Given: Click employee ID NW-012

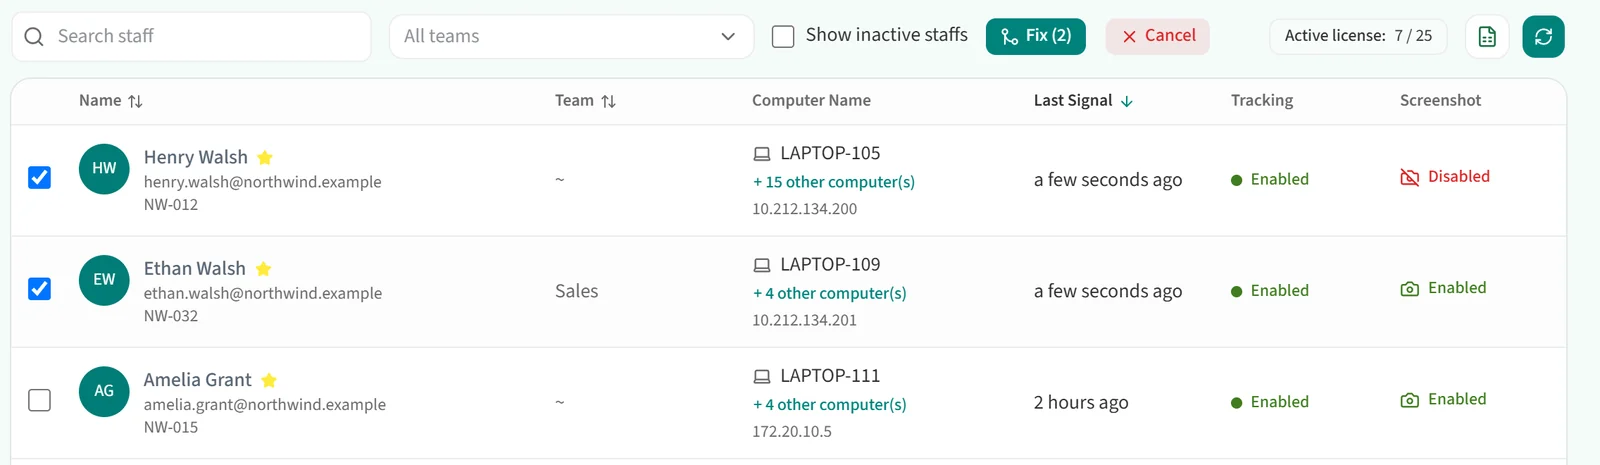Looking at the screenshot, I should coord(171,204).
